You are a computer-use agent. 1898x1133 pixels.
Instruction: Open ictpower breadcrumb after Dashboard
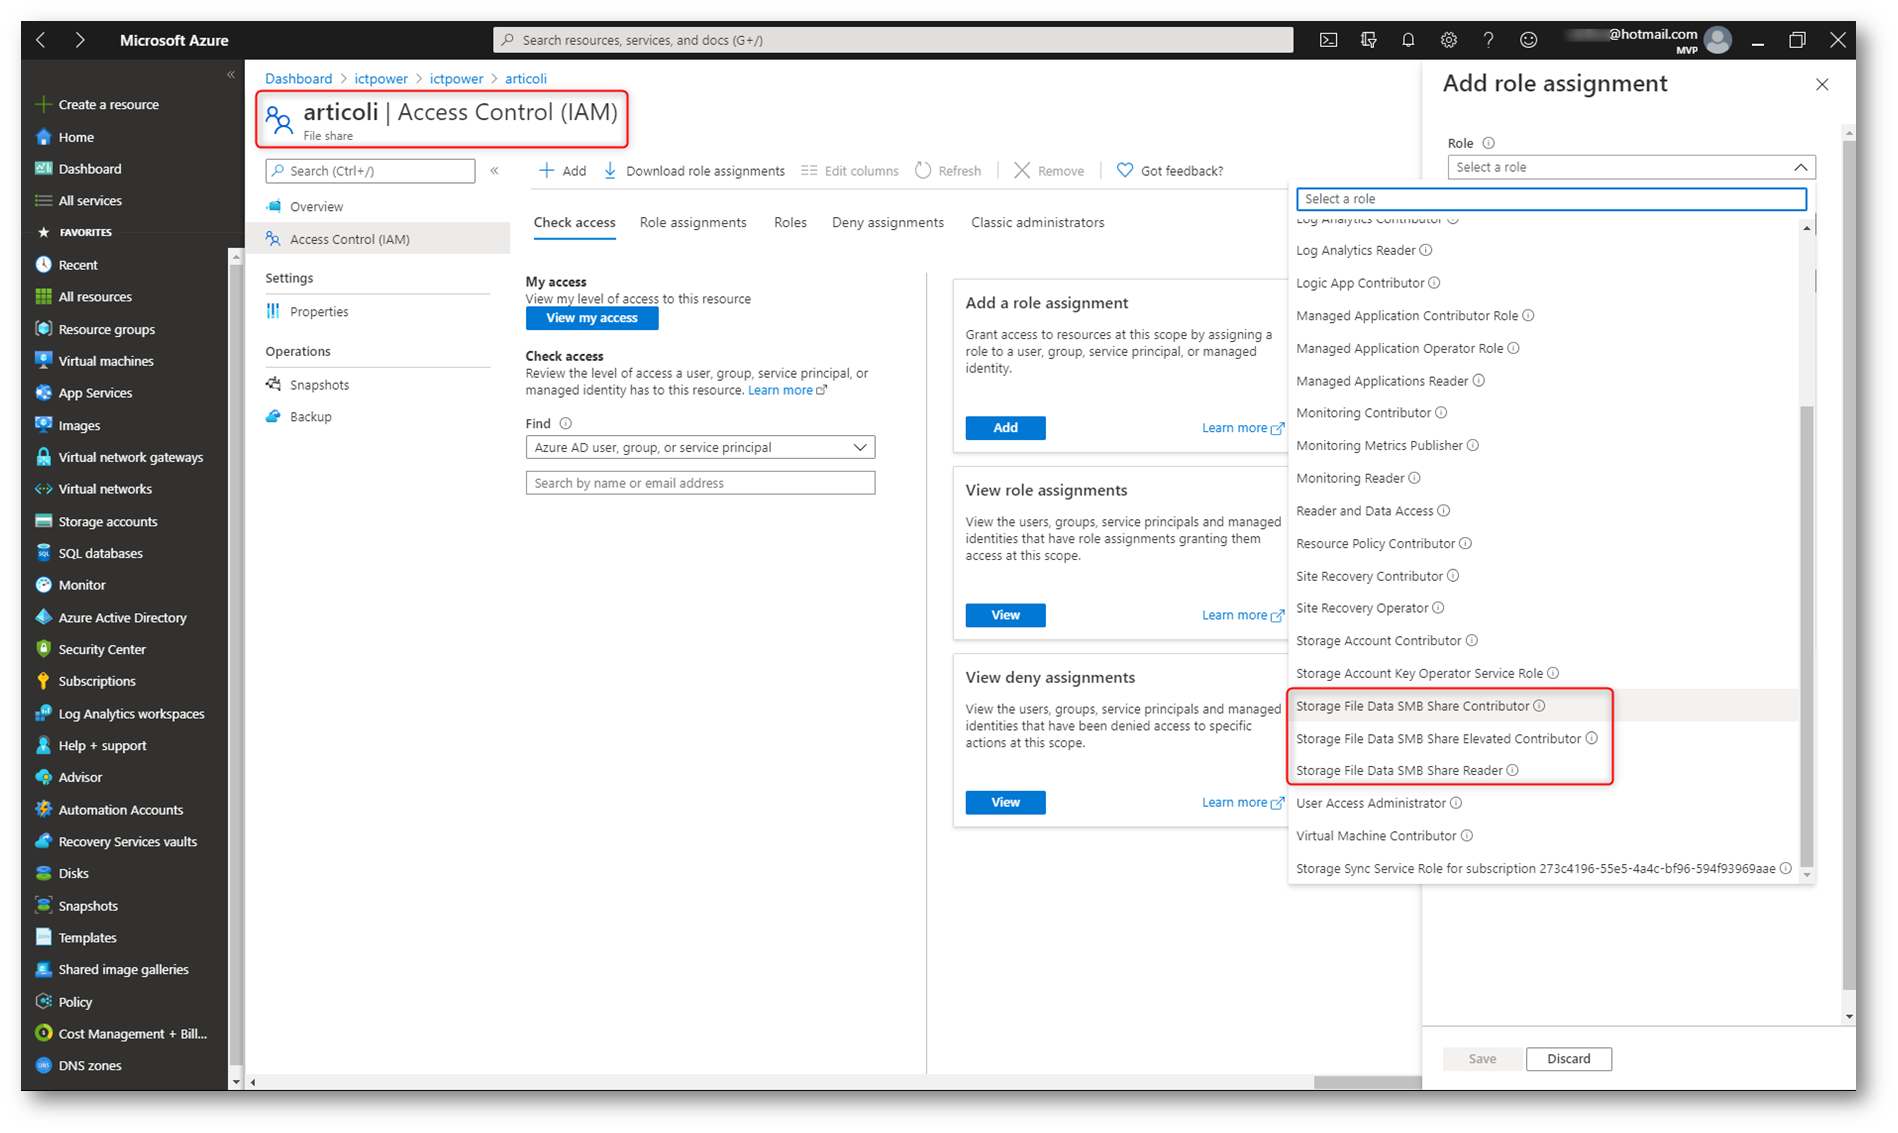coord(381,79)
